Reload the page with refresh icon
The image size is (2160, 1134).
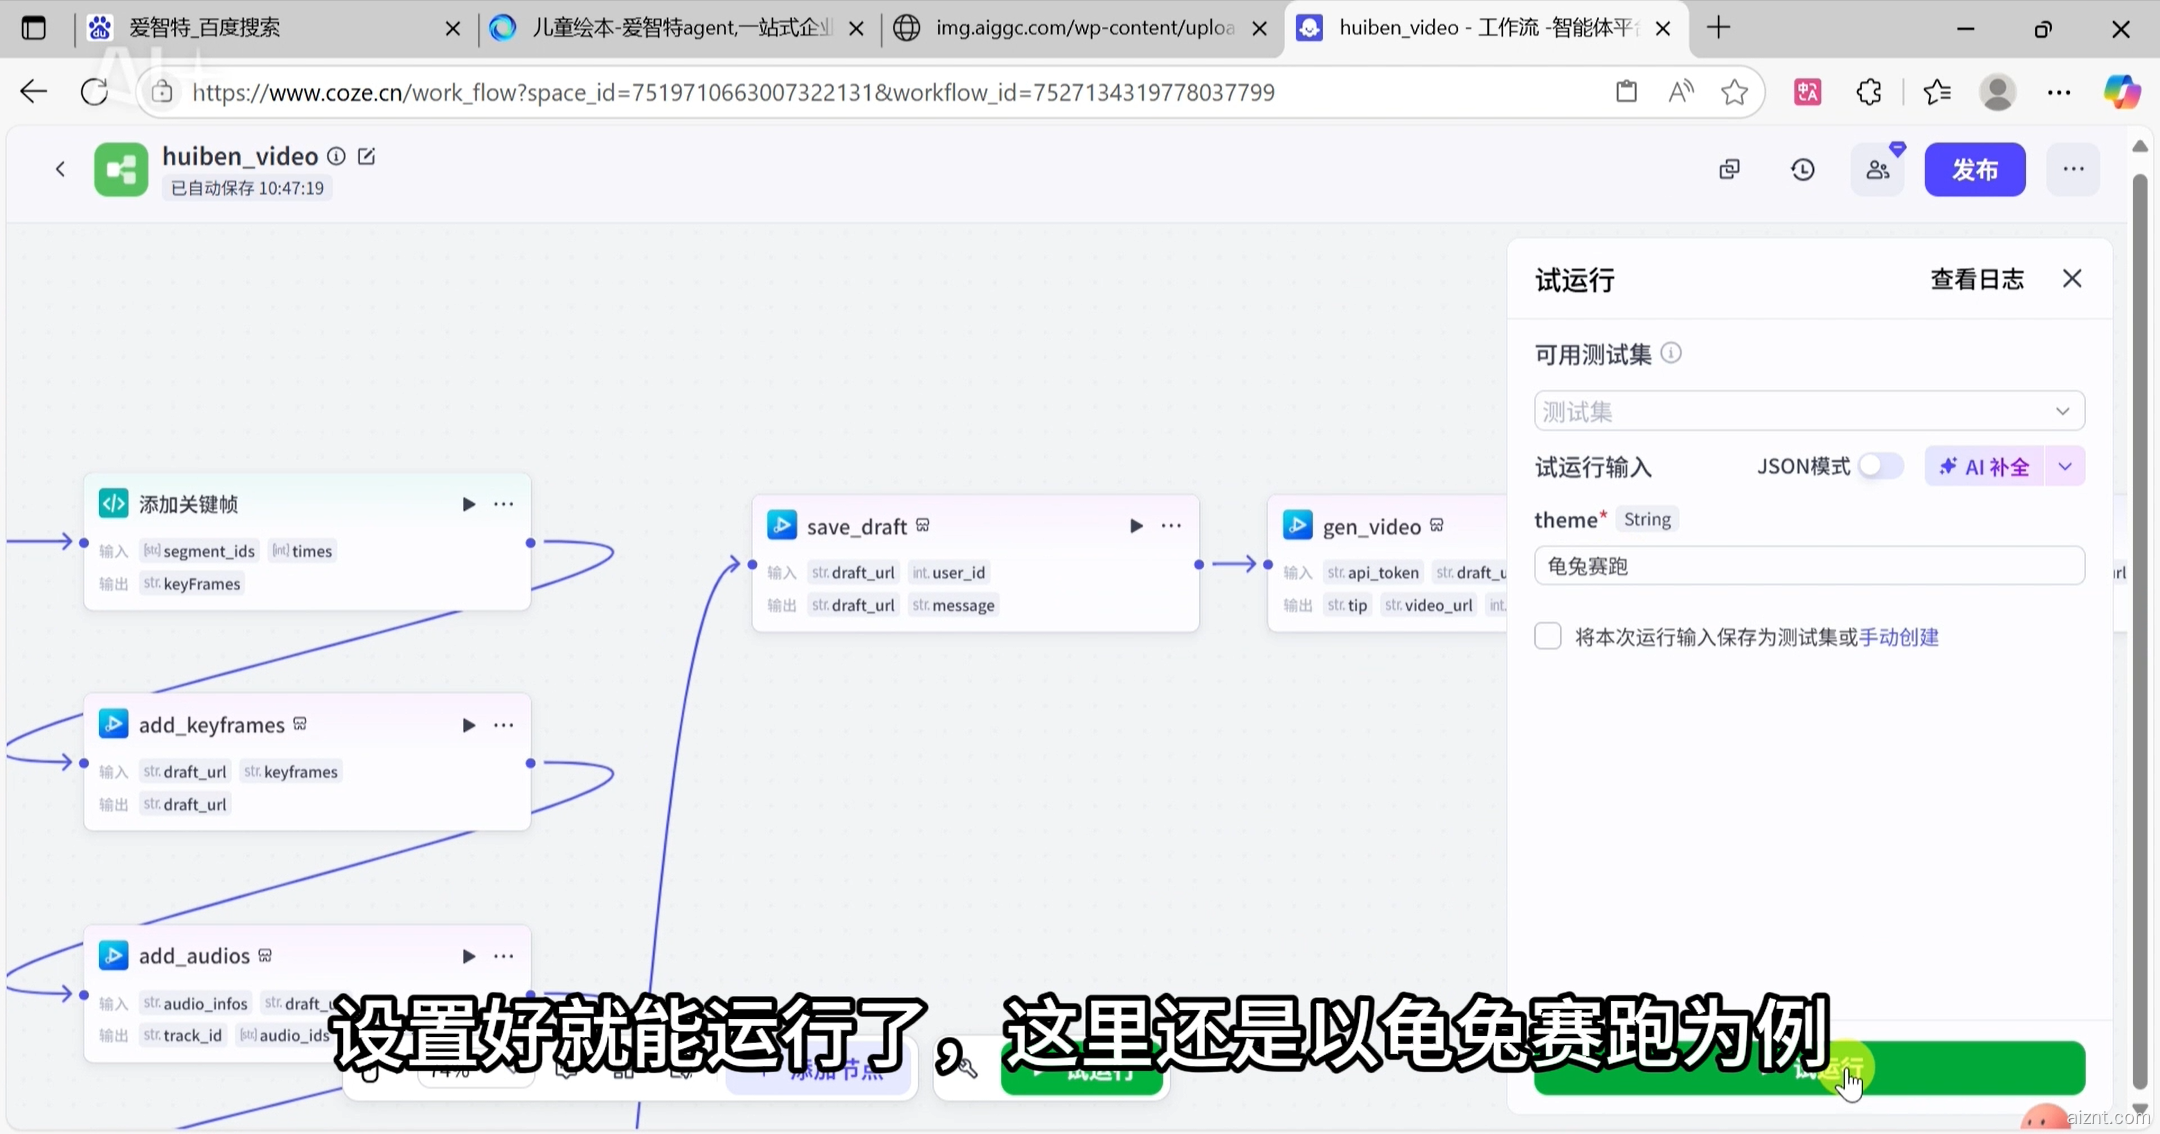click(94, 92)
